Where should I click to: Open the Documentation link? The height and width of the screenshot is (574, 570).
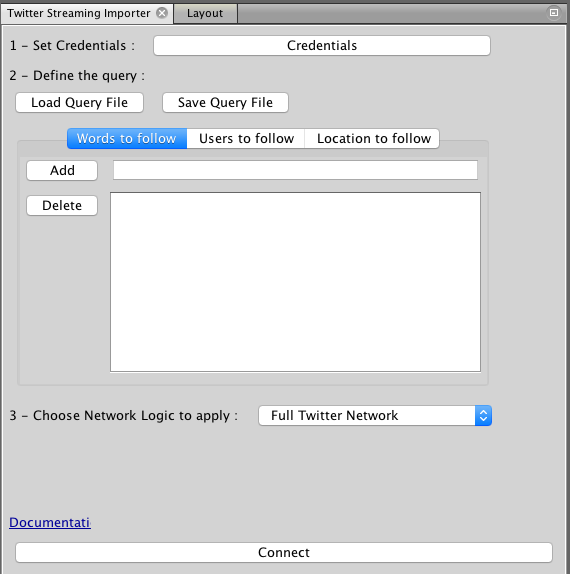[50, 522]
